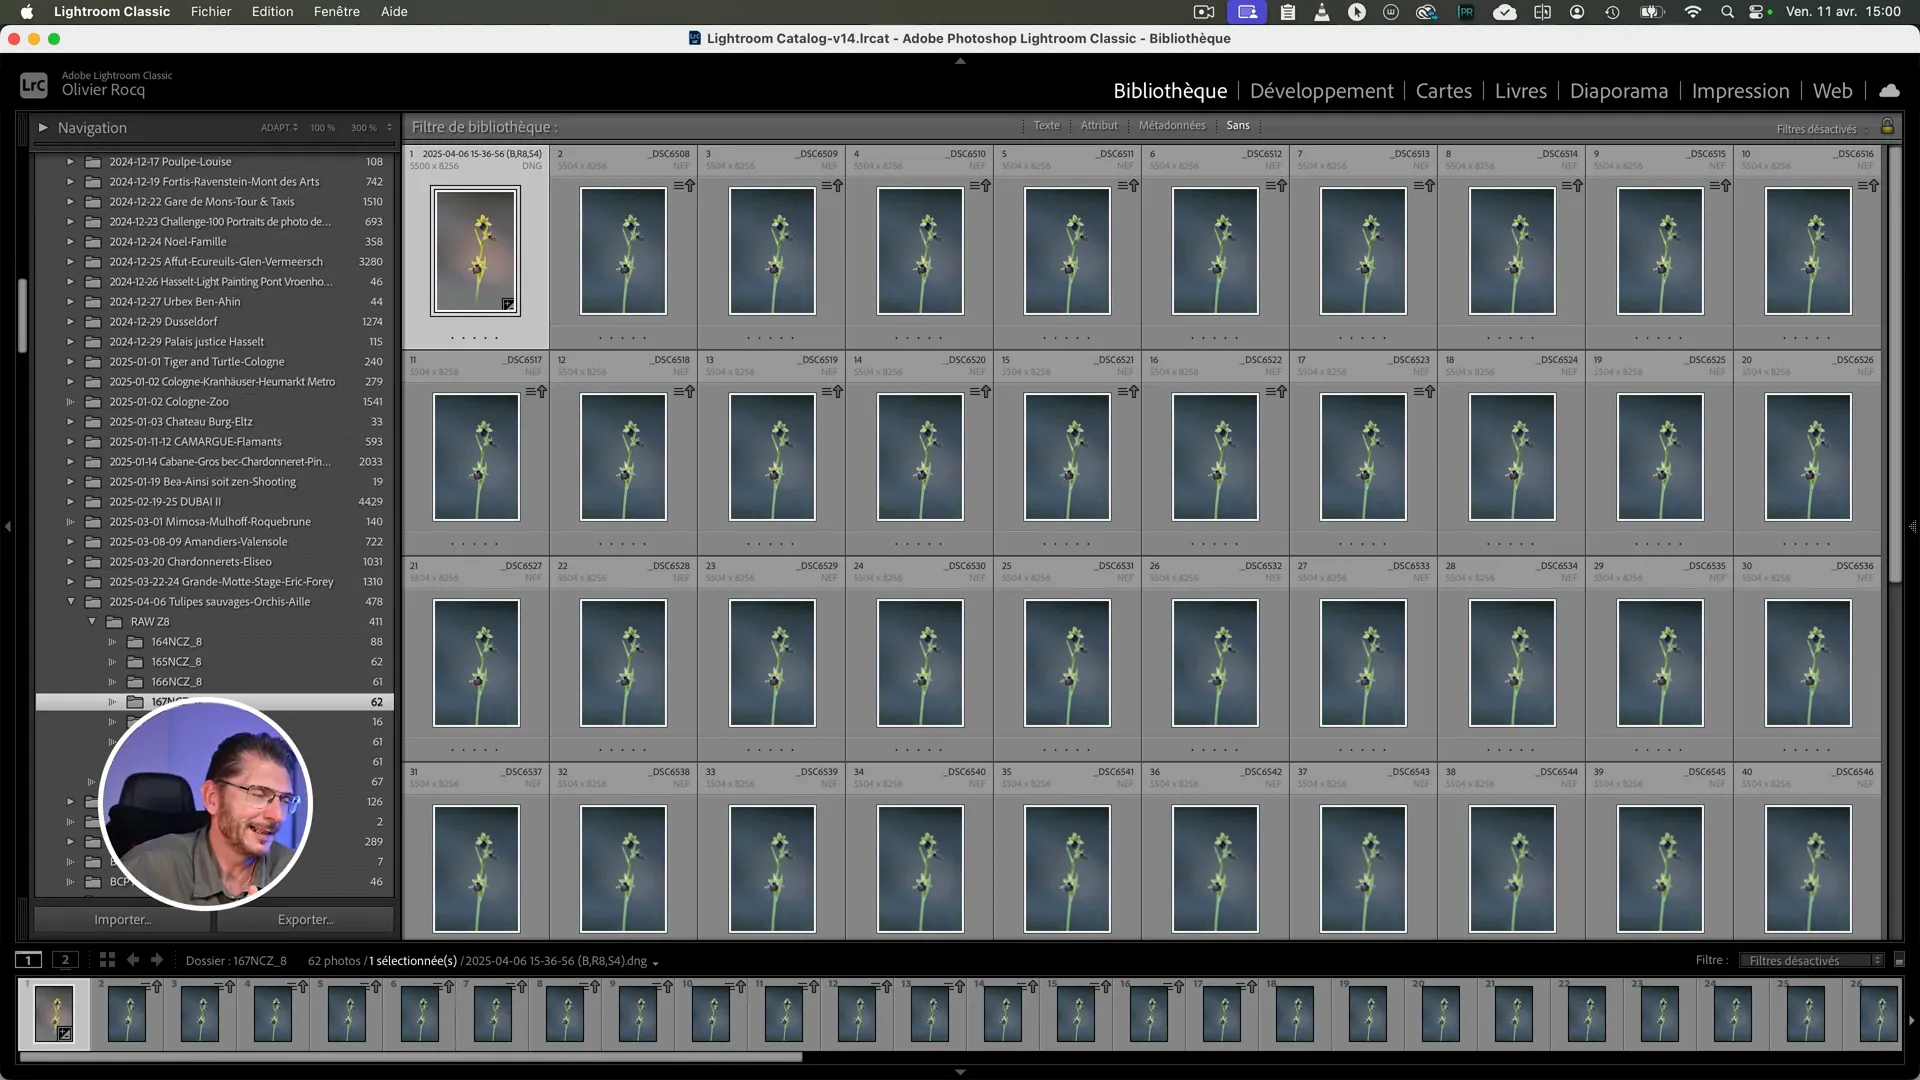The image size is (1920, 1080).
Task: Click the Lrc application logo
Action: coord(33,85)
